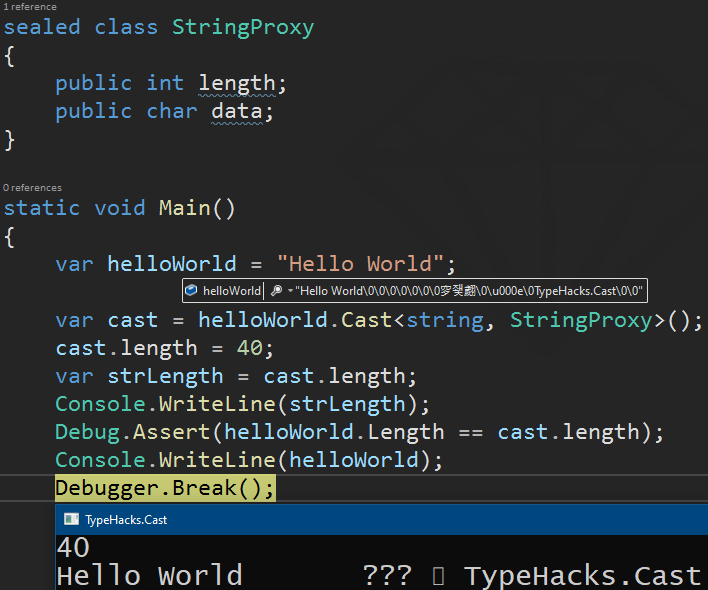Click the Cast method call on helloWorld
708x590 pixels.
(x=367, y=320)
